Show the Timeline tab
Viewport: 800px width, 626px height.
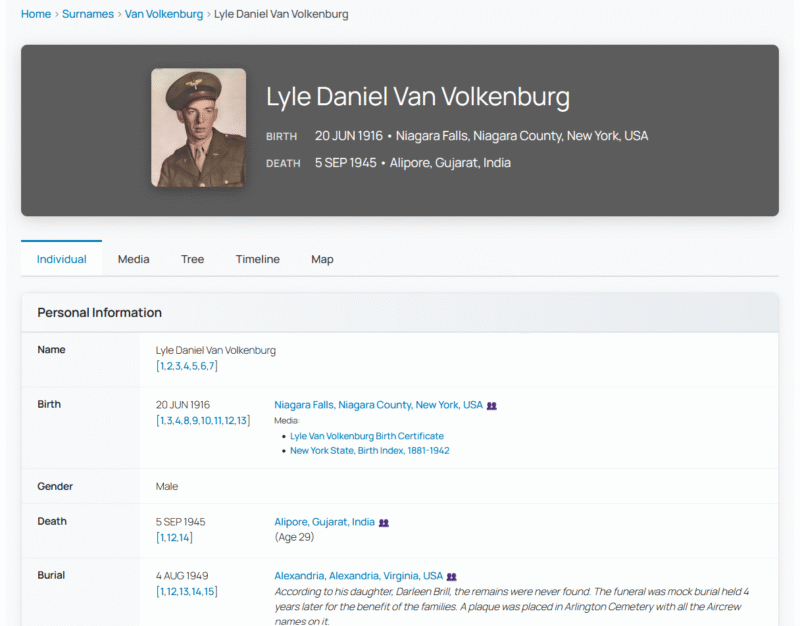coord(257,259)
